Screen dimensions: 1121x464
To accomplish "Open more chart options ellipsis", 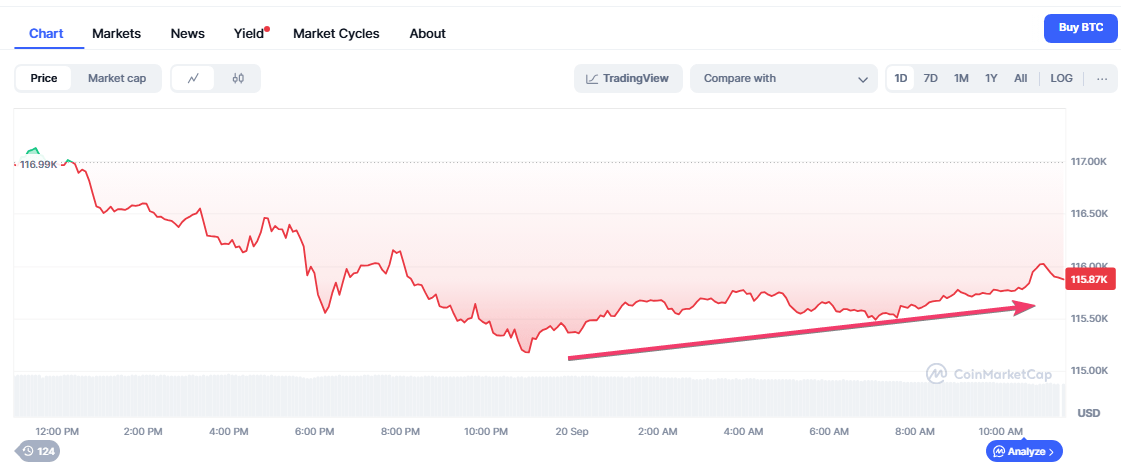I will (1102, 79).
